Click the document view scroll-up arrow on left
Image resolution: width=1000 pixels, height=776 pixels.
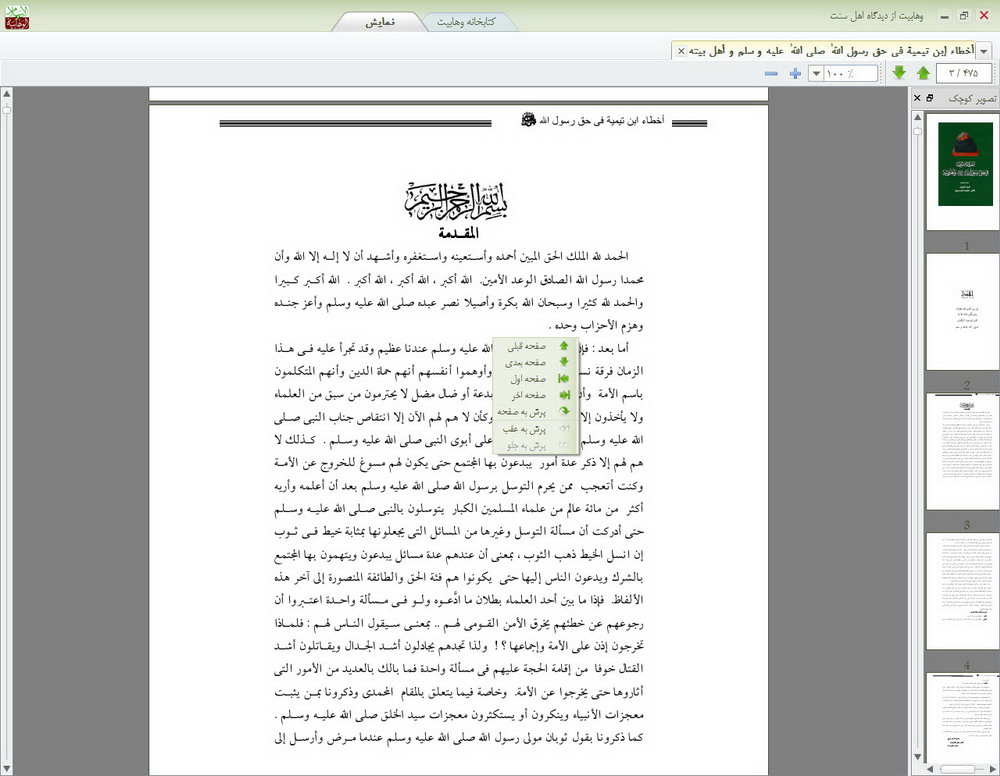point(6,93)
